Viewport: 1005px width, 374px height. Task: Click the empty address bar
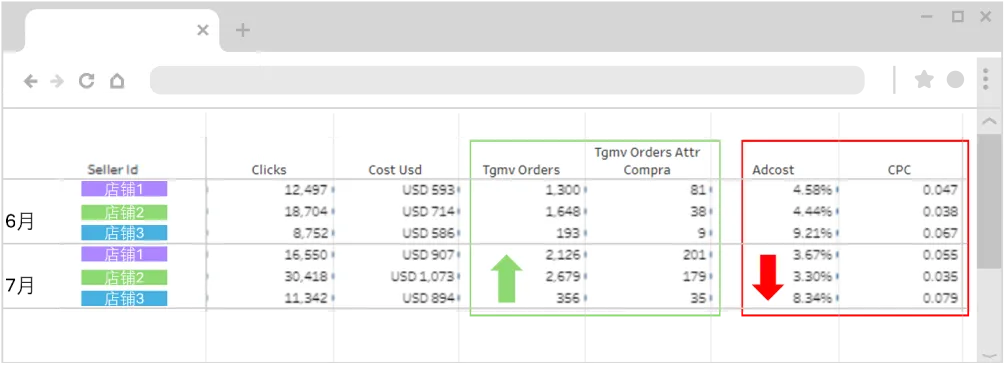tap(507, 80)
